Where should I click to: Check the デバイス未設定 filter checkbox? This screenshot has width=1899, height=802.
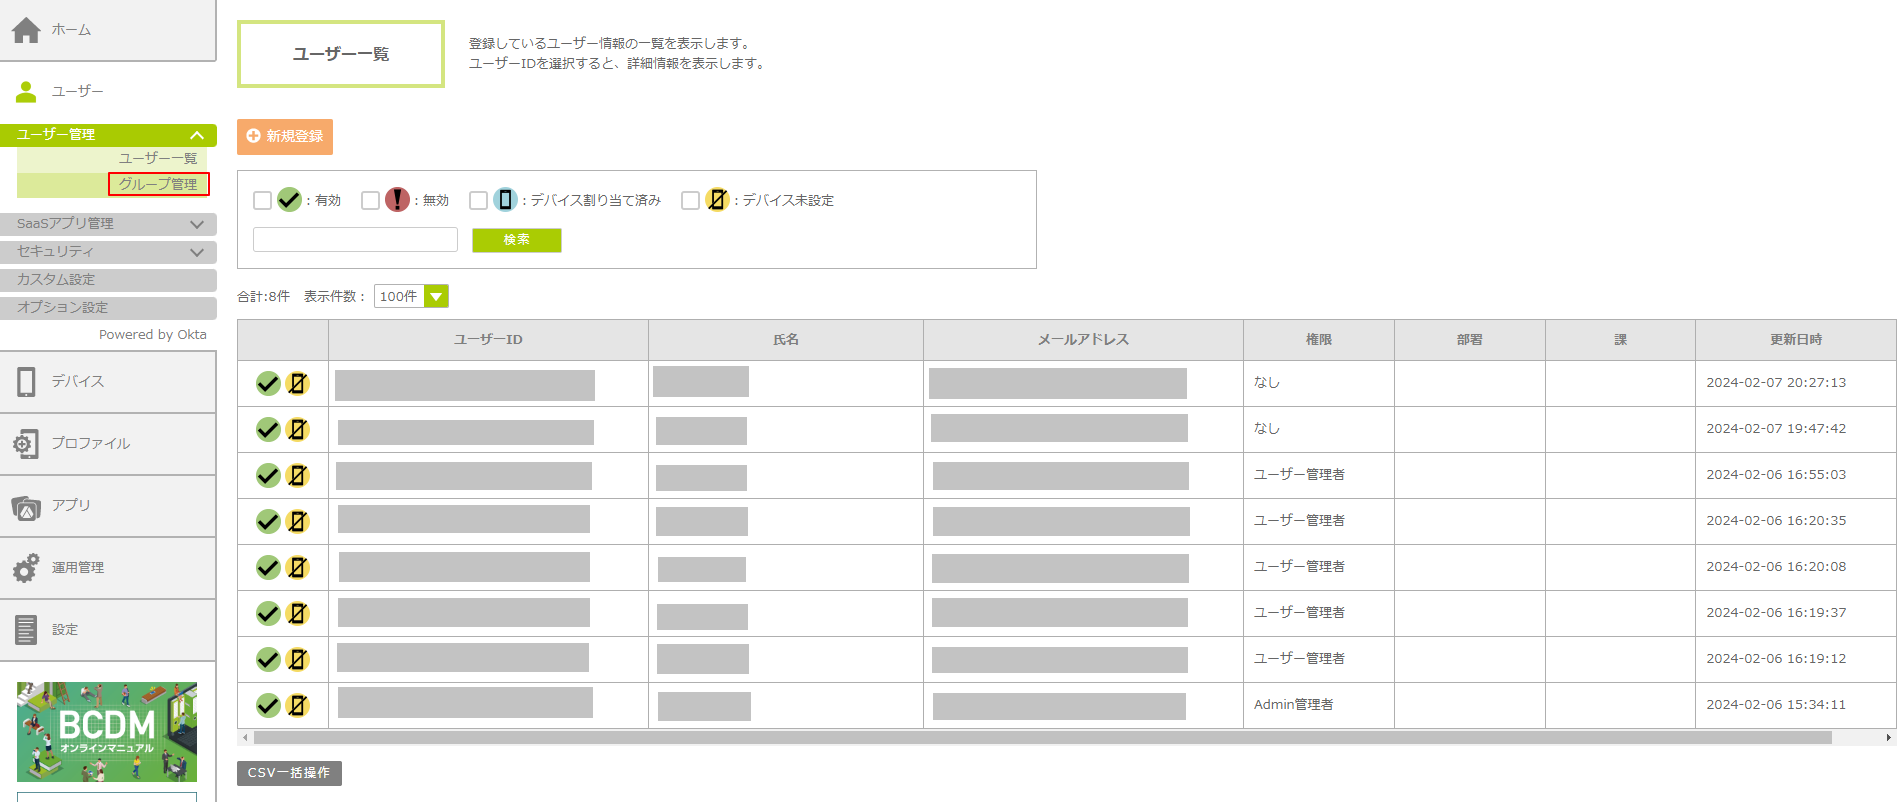click(x=690, y=200)
